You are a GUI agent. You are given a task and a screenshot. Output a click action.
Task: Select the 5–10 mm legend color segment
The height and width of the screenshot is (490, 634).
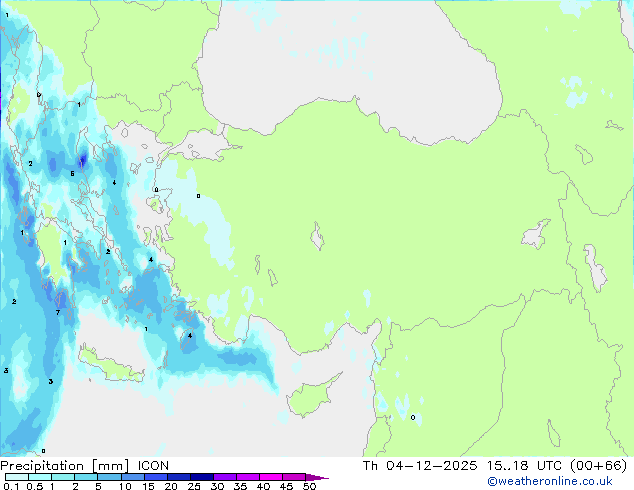pyautogui.click(x=109, y=477)
